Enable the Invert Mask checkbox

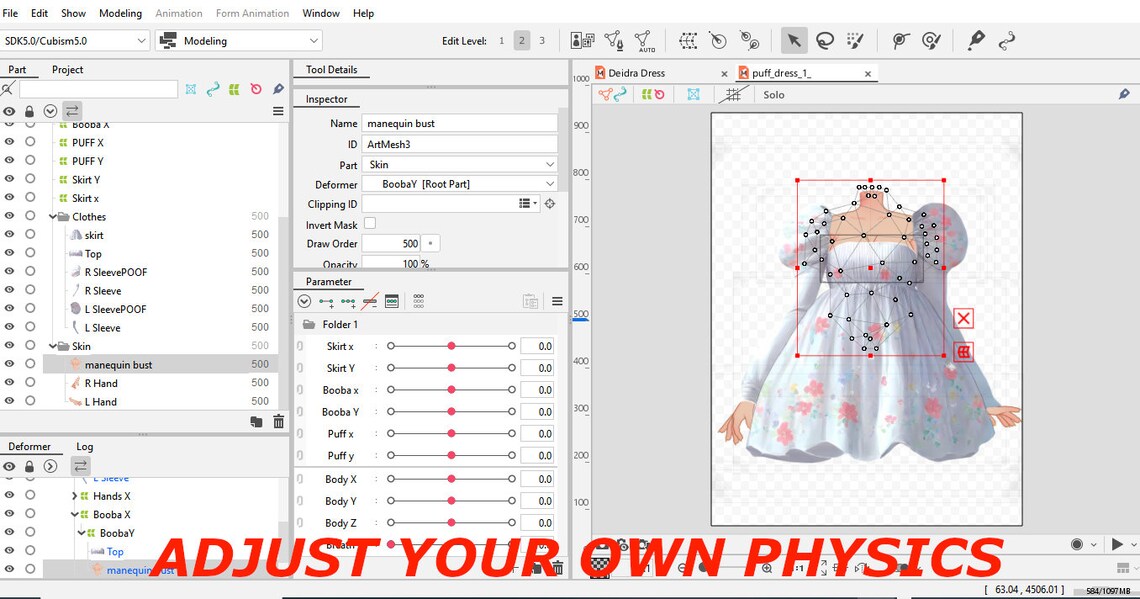(369, 225)
